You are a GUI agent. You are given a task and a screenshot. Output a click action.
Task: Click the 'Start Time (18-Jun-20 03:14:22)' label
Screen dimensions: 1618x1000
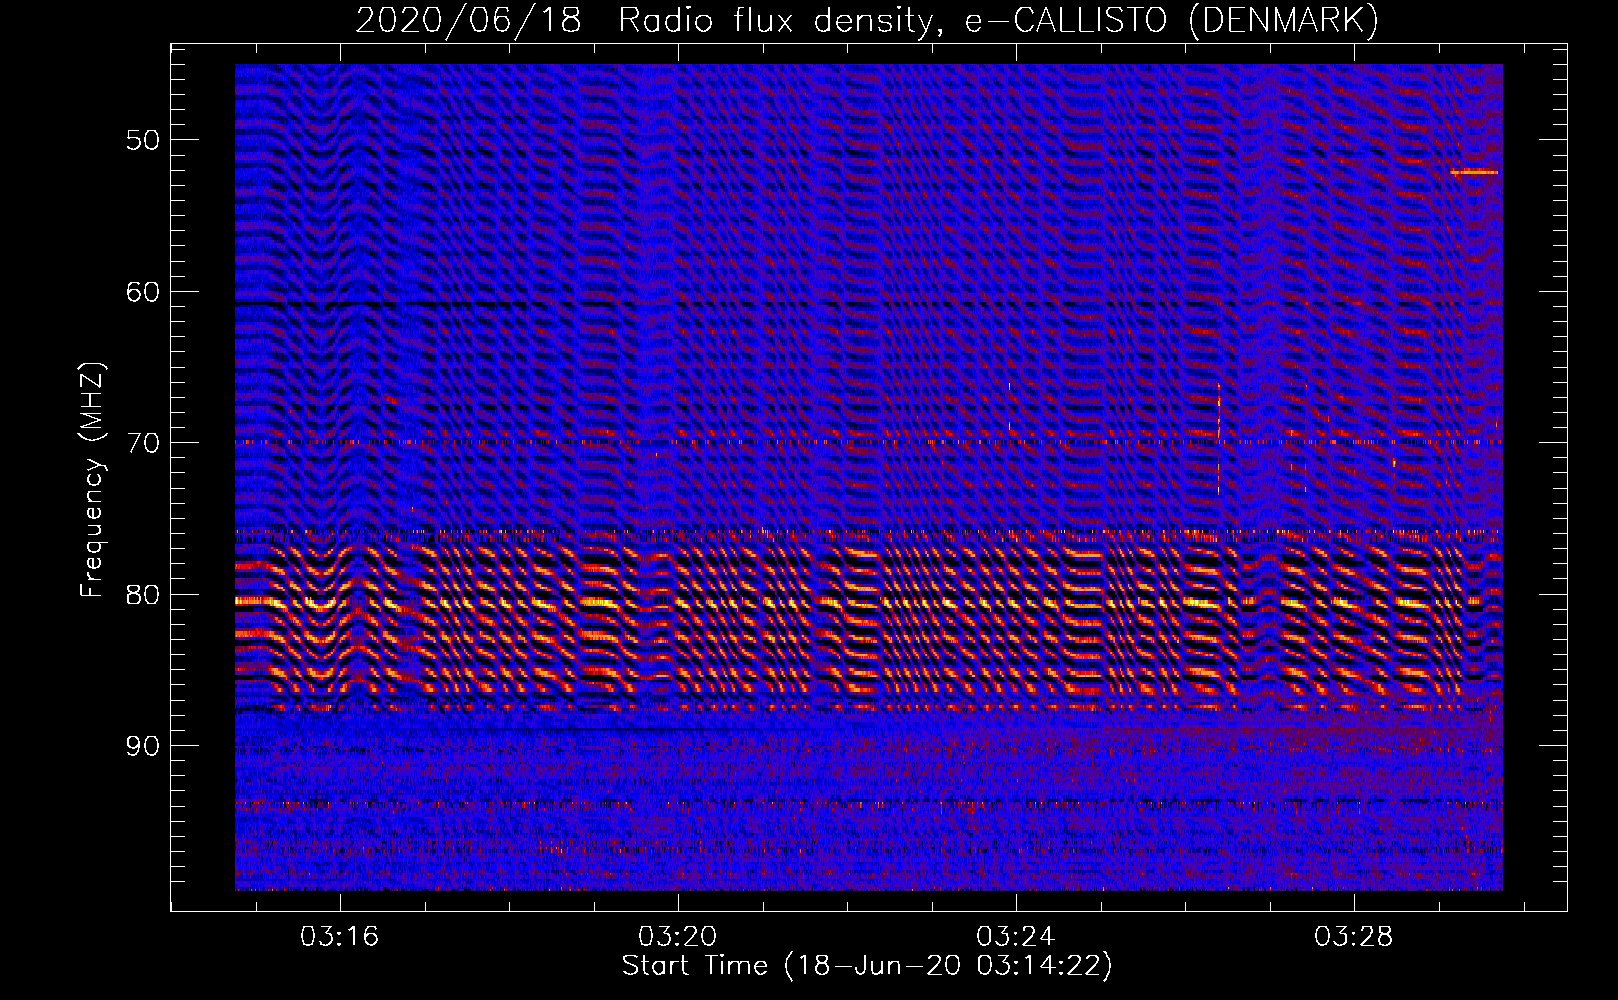(867, 966)
